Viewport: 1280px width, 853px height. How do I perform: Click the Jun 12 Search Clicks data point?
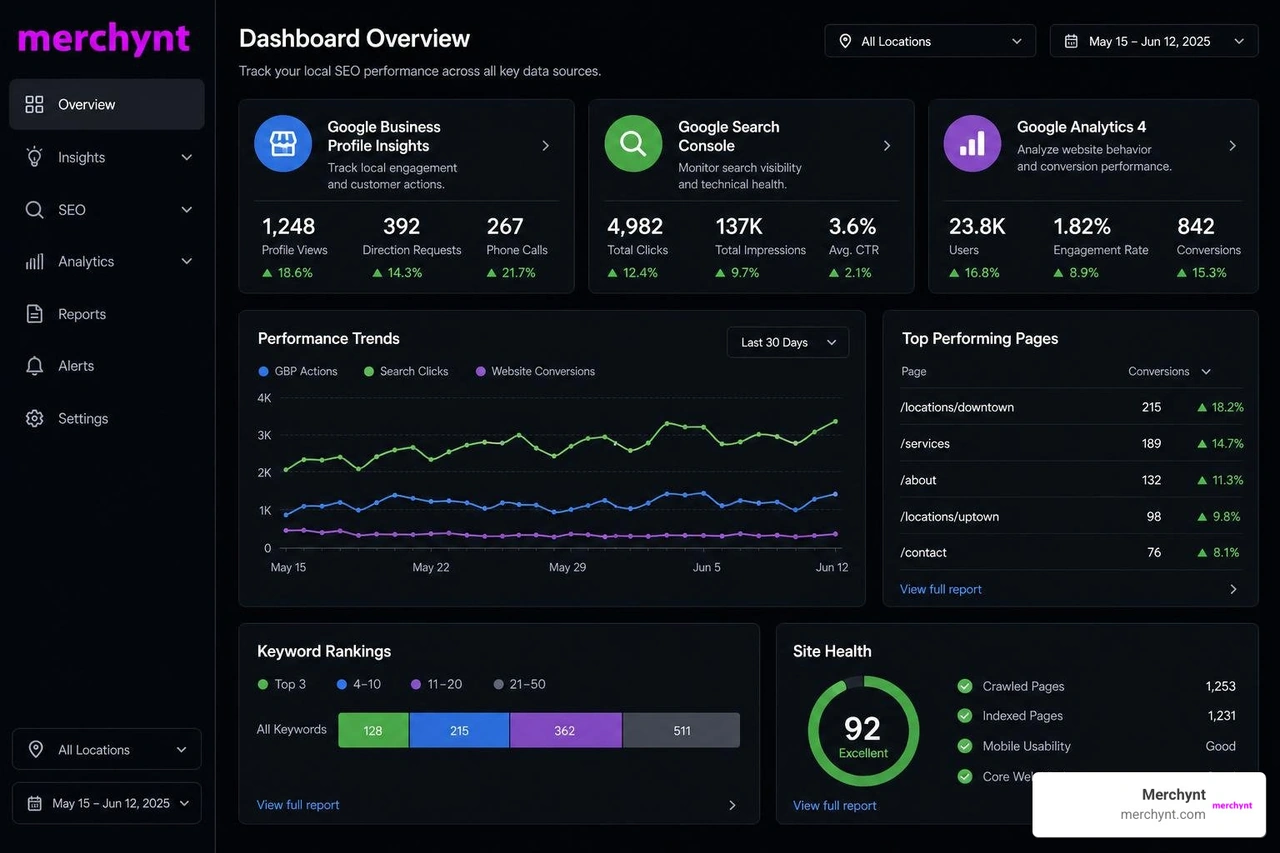coord(835,421)
